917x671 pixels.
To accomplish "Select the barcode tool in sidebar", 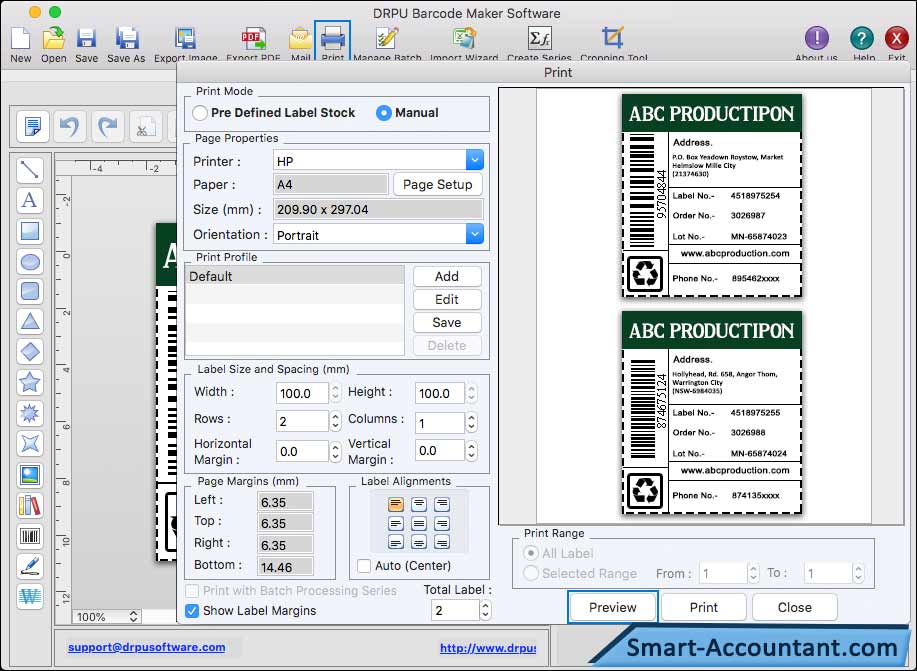I will click(30, 536).
